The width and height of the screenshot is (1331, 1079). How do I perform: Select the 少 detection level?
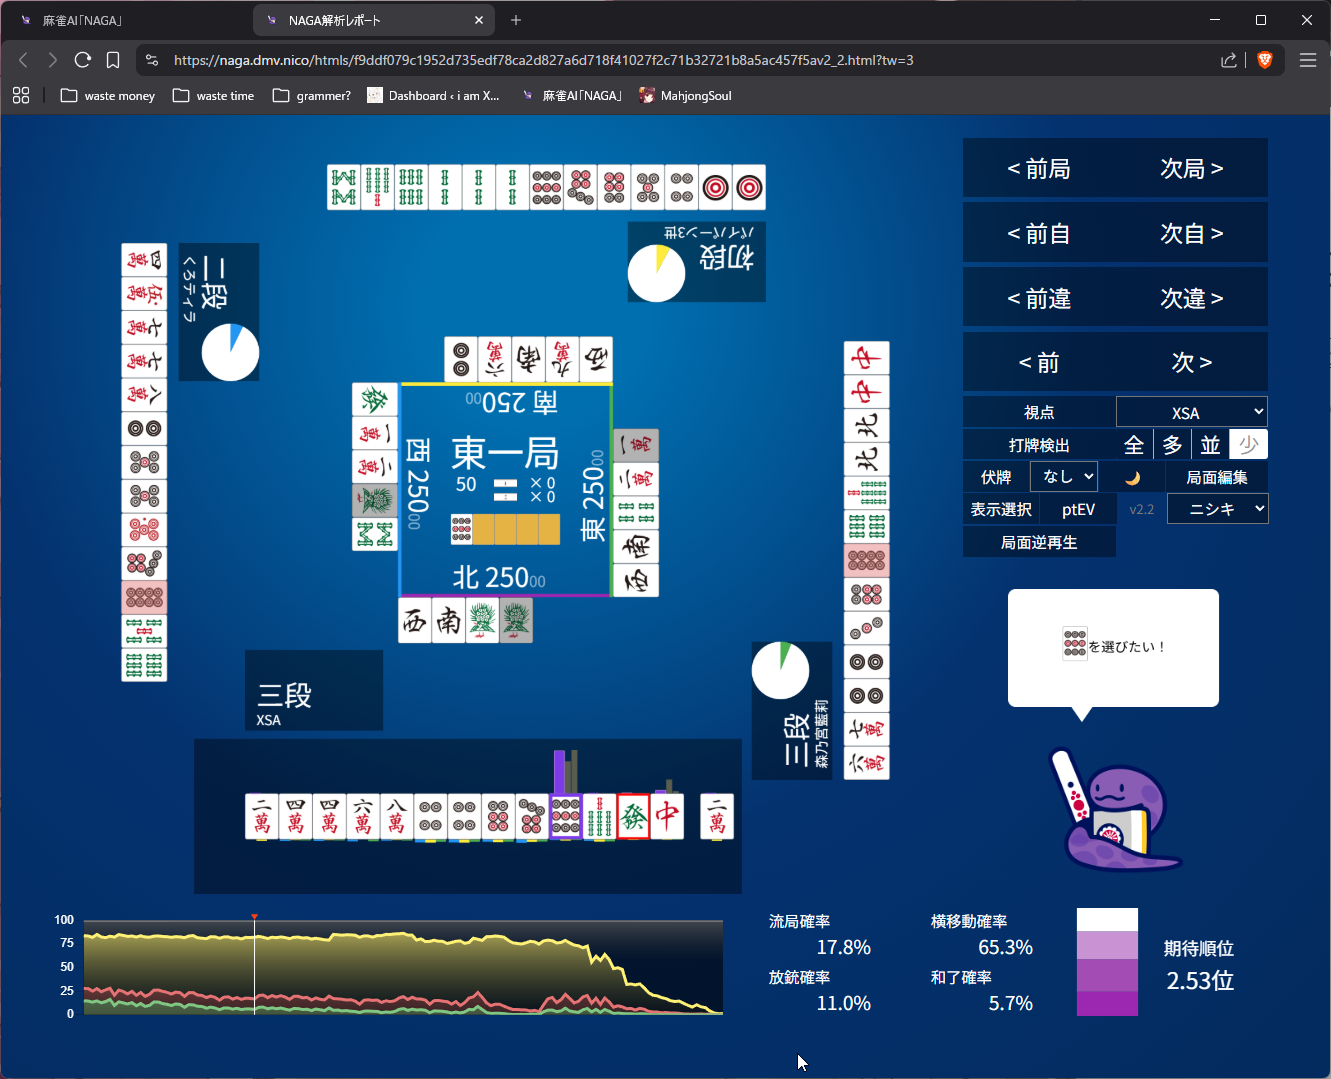[x=1248, y=445]
